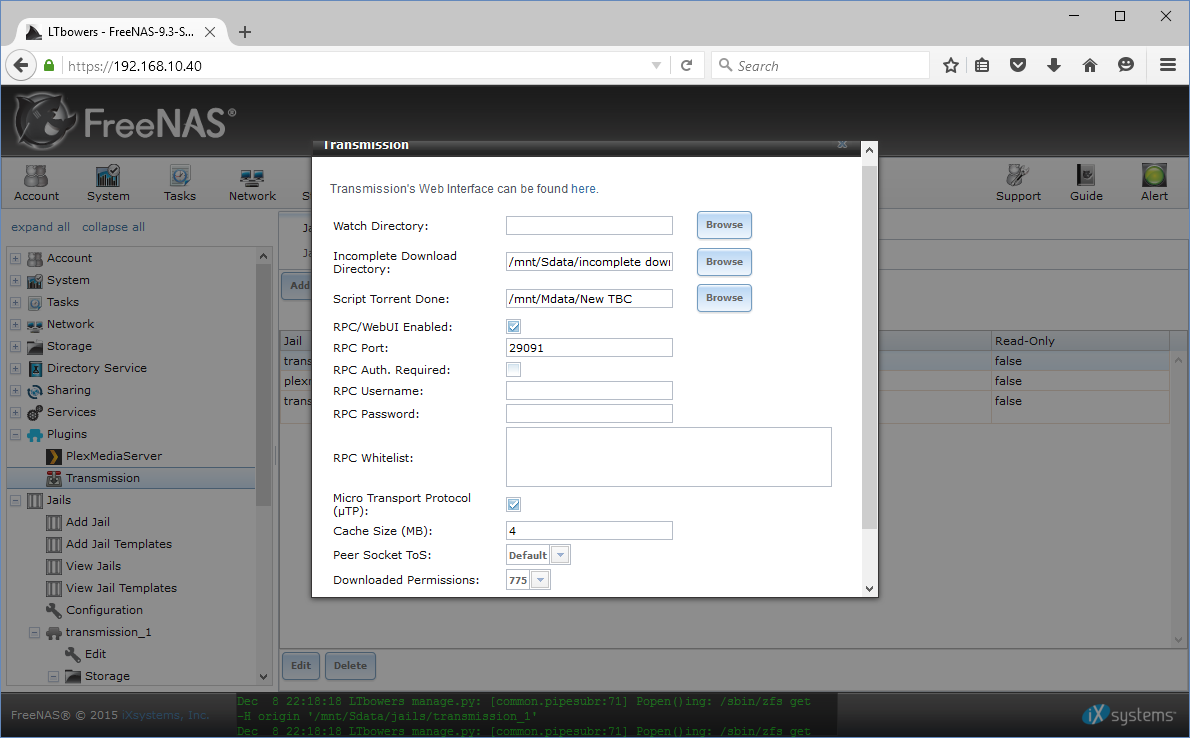The width and height of the screenshot is (1190, 738).
Task: Open the Firefox hamburger menu
Action: pos(1168,65)
